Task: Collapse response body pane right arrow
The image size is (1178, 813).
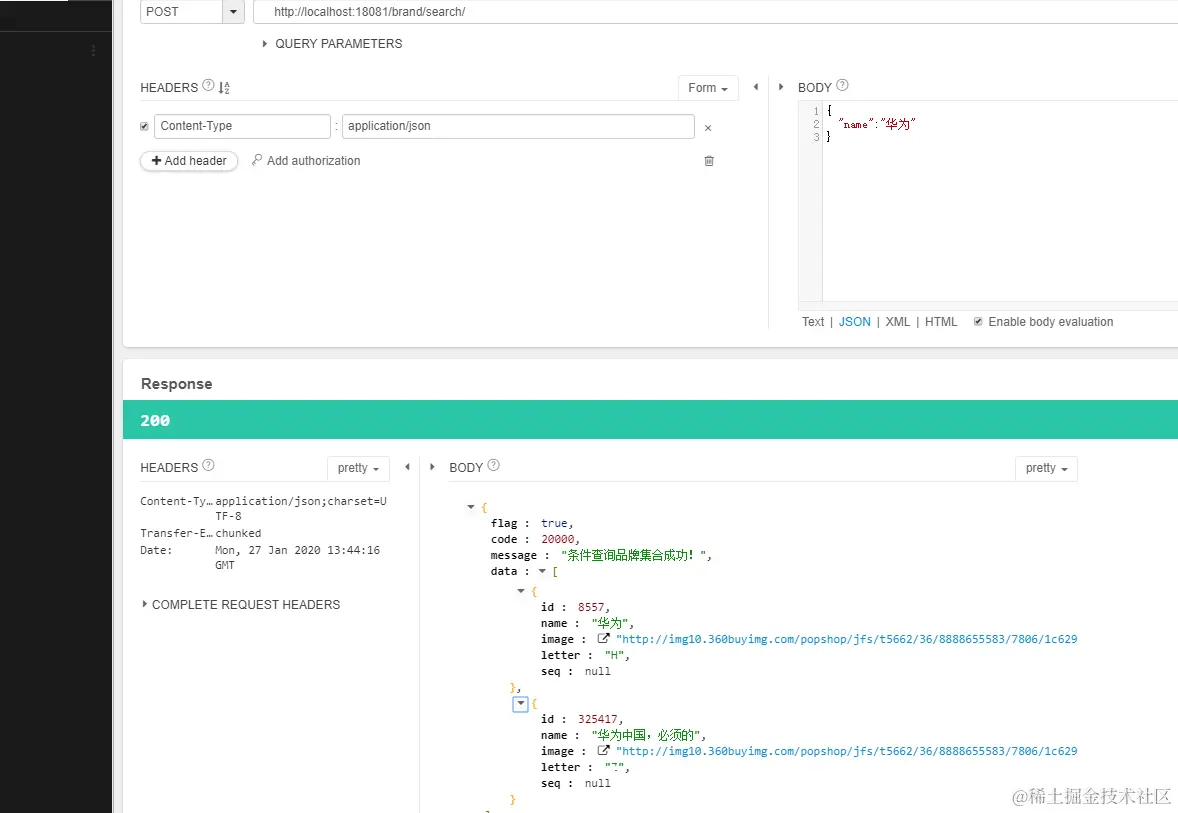Action: click(432, 467)
